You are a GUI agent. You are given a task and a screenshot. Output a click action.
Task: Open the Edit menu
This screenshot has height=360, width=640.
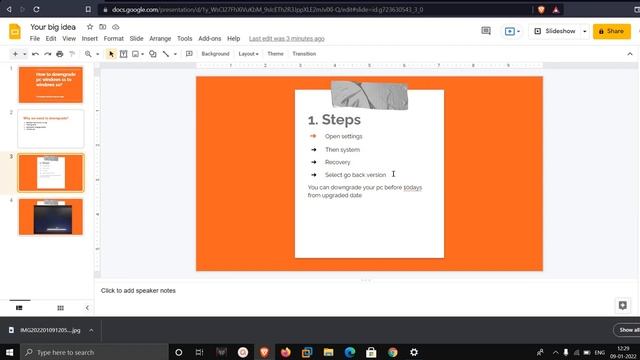(x=51, y=38)
